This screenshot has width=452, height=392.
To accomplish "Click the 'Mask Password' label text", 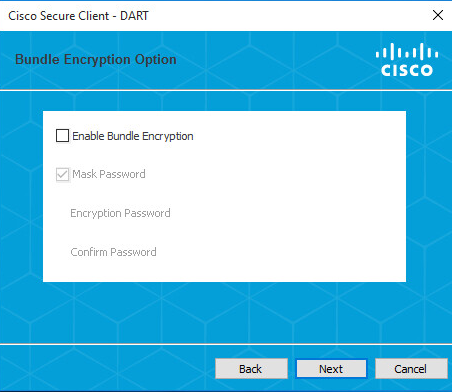I will 109,174.
